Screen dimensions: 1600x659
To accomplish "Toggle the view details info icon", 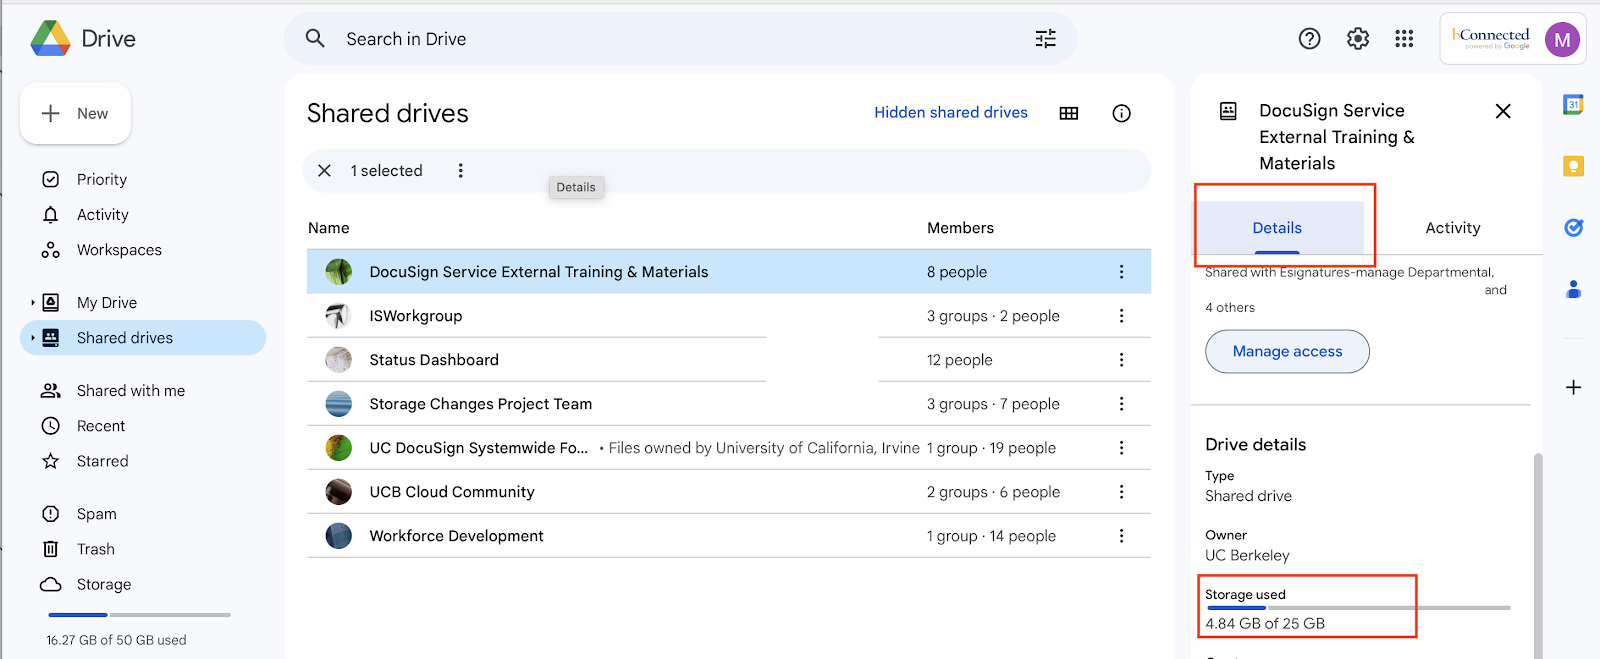I will (x=1121, y=113).
